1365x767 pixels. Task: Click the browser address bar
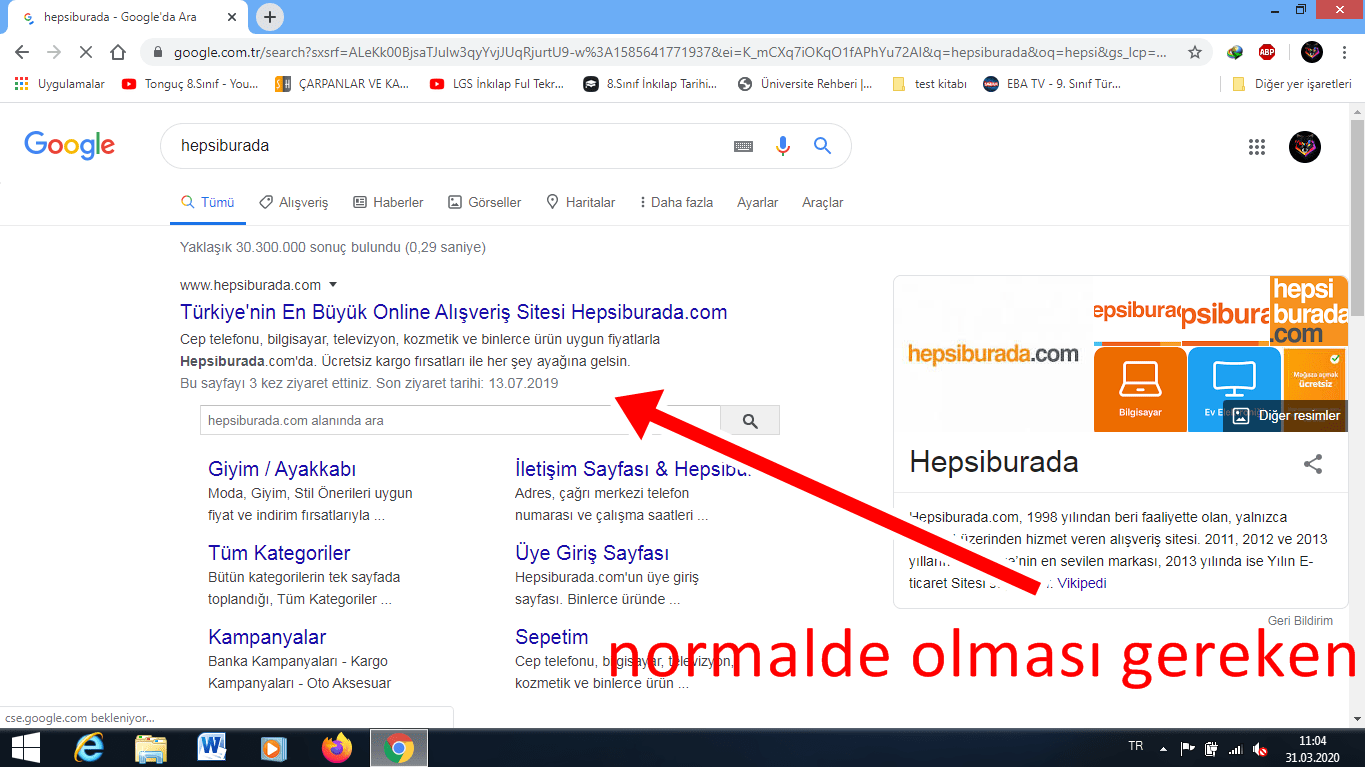point(670,52)
